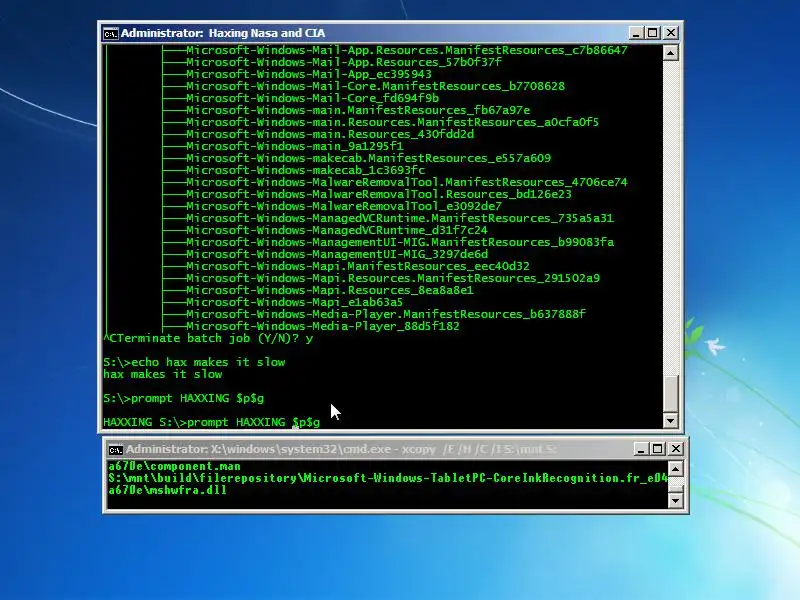This screenshot has width=800, height=600.
Task: Click line Microsoft-Windows-MalwareRemovalTool_e3092de7
Action: tap(344, 206)
